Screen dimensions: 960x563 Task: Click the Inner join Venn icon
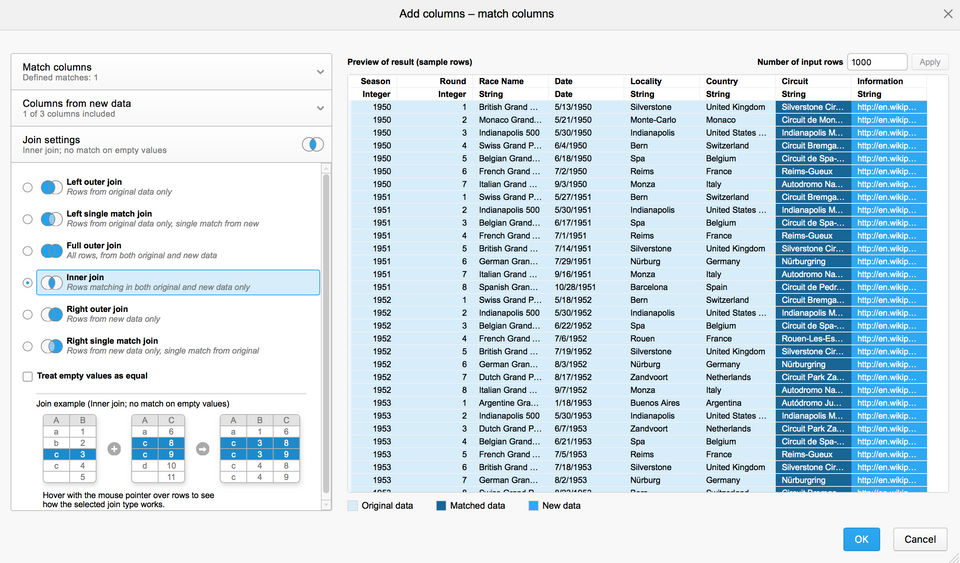(51, 283)
